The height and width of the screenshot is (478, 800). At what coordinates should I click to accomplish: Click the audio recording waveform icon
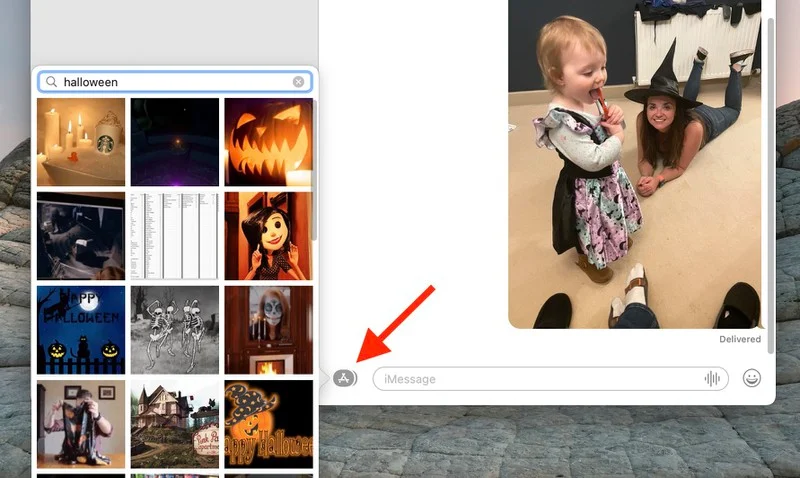[713, 378]
